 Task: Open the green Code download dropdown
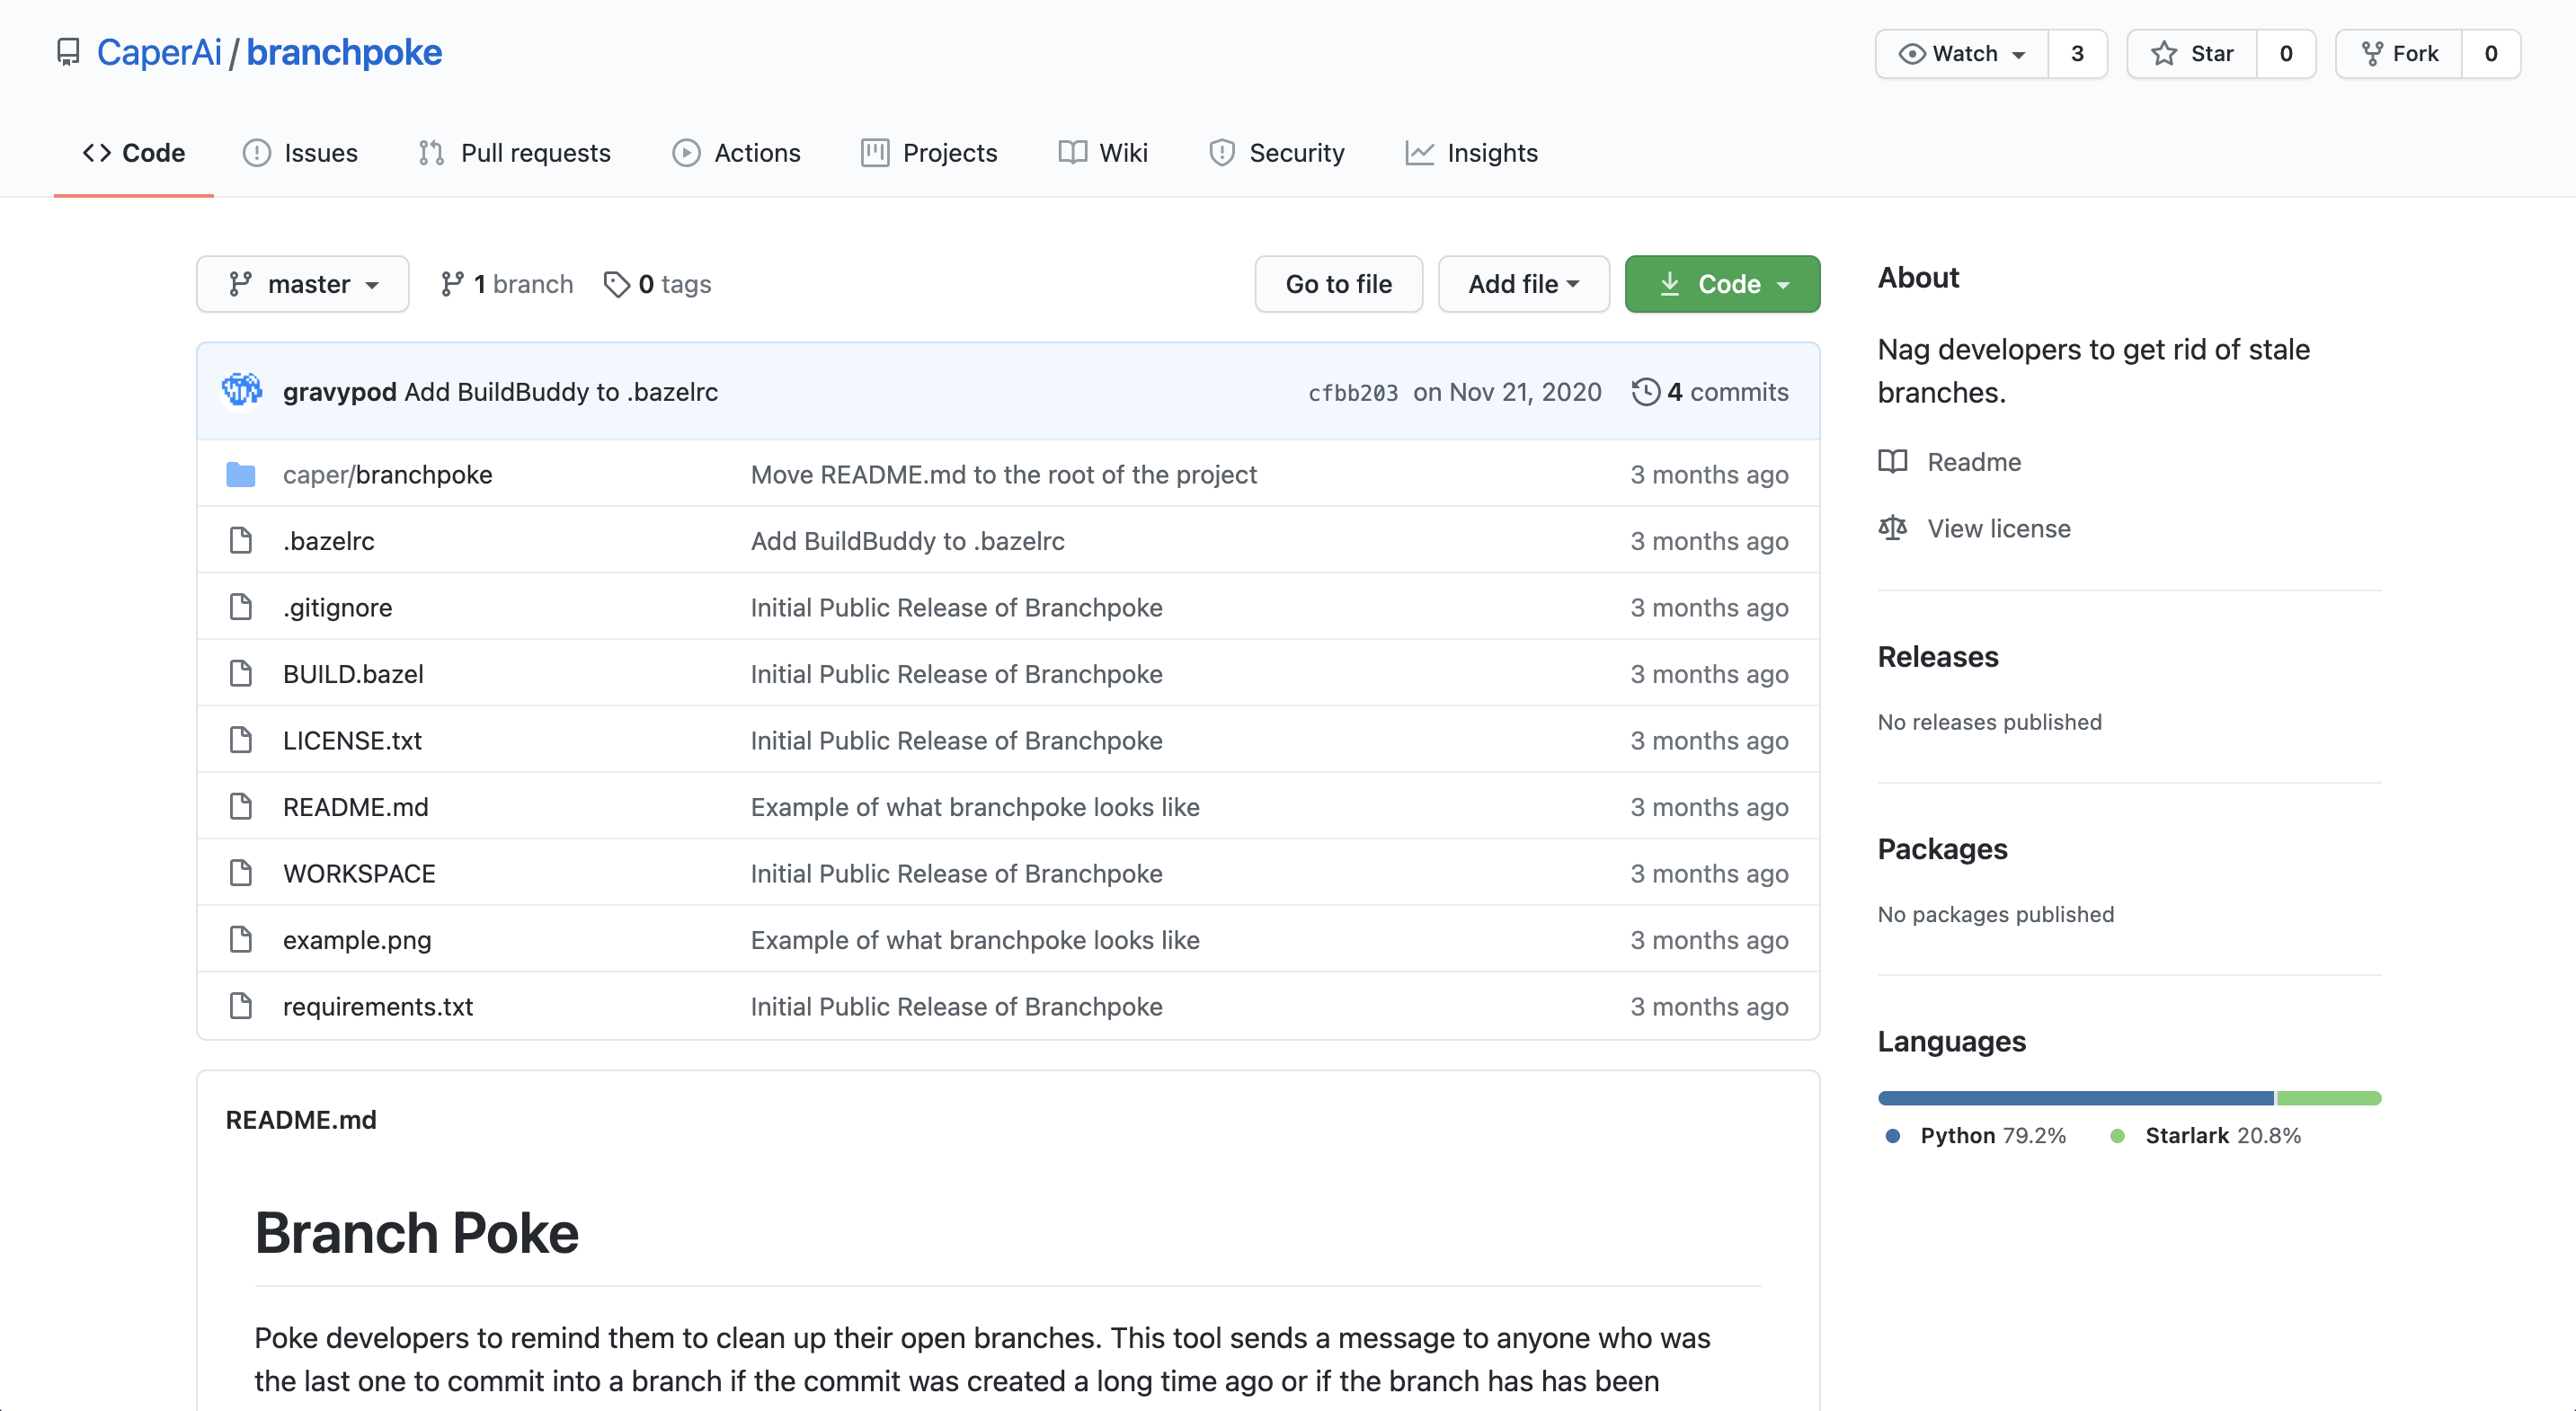[1722, 284]
